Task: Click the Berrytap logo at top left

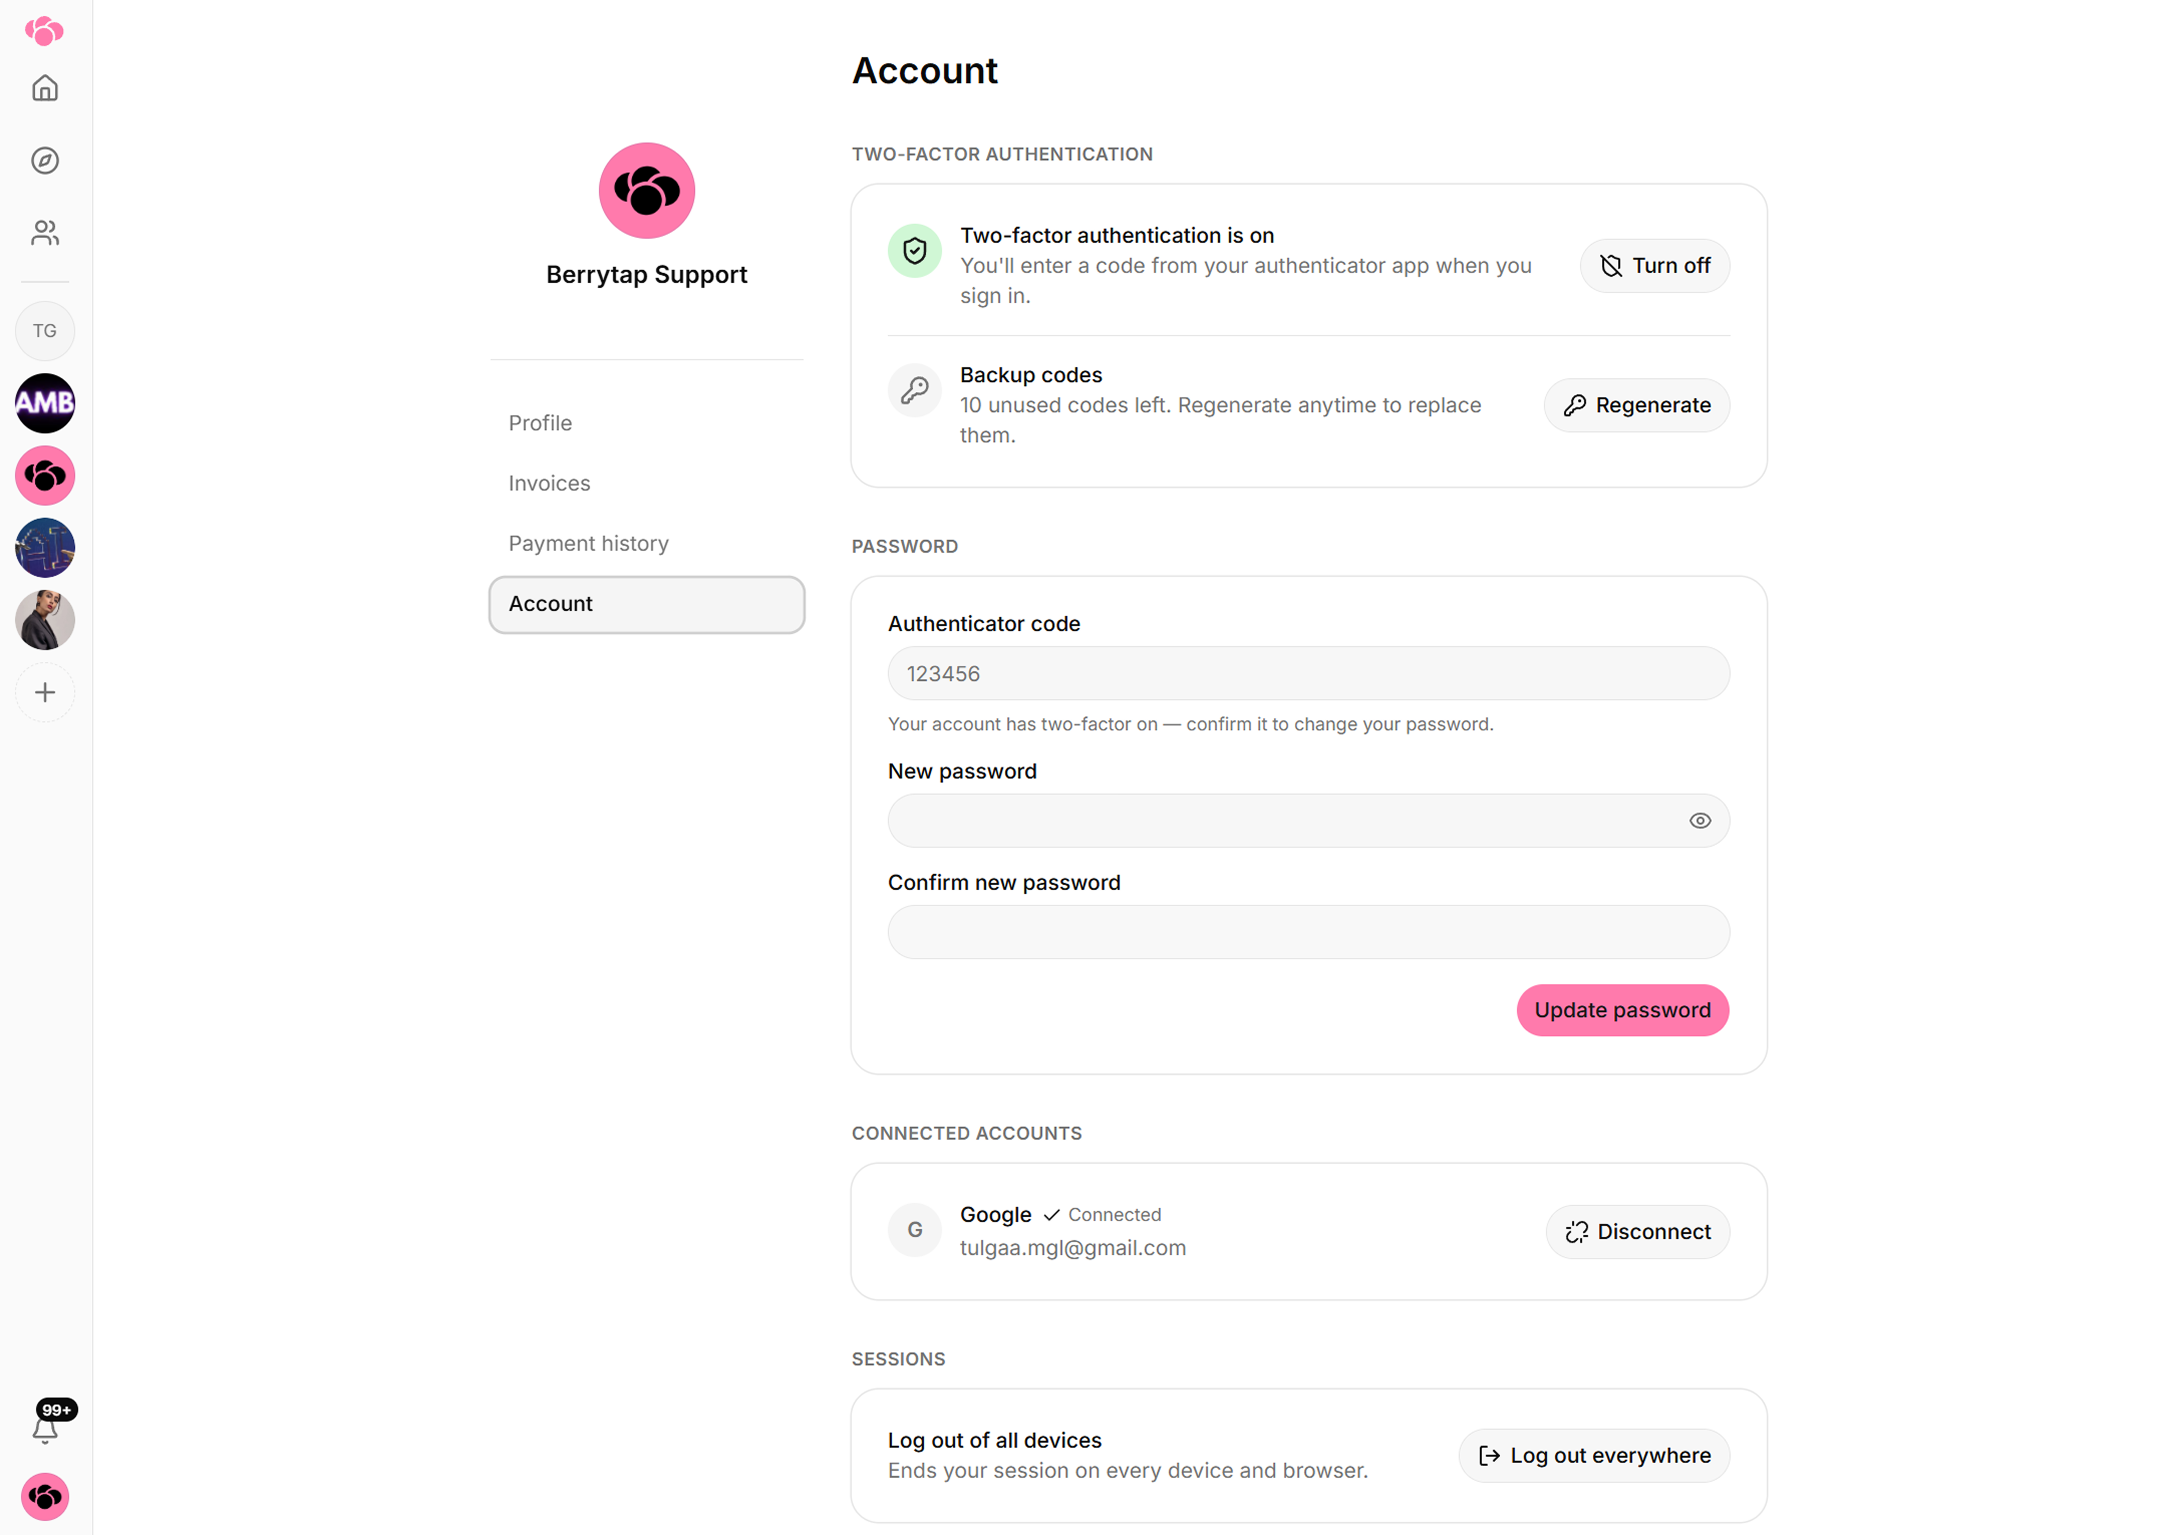Action: pyautogui.click(x=45, y=31)
